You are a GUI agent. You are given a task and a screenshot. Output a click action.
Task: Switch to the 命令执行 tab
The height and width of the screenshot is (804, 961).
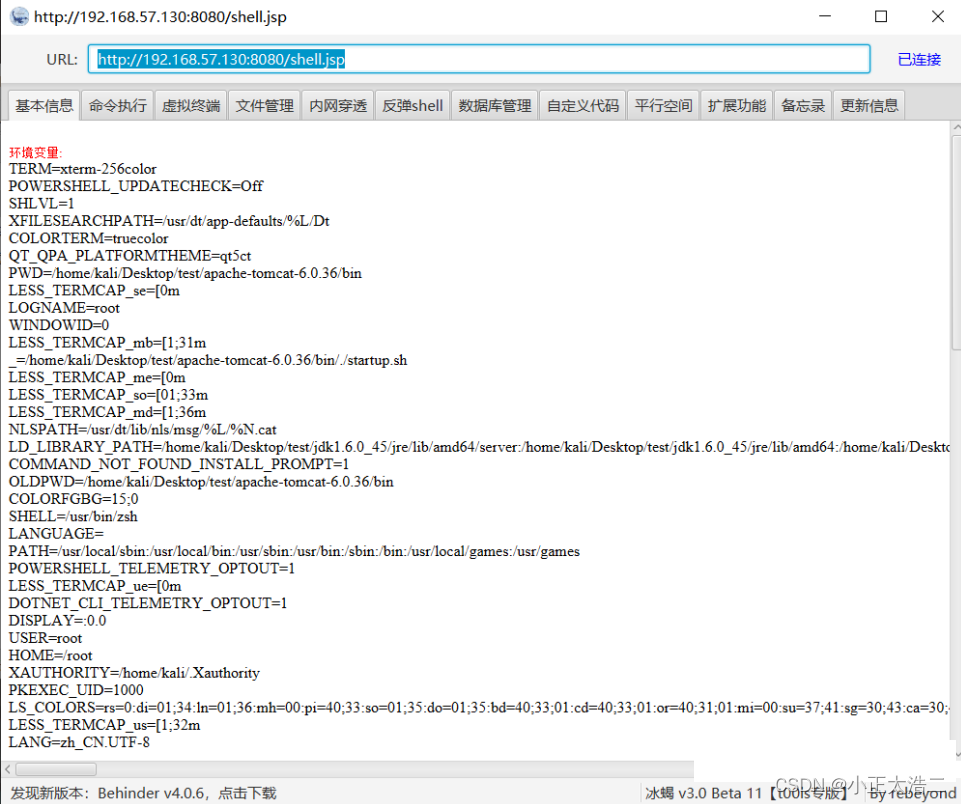coord(117,104)
